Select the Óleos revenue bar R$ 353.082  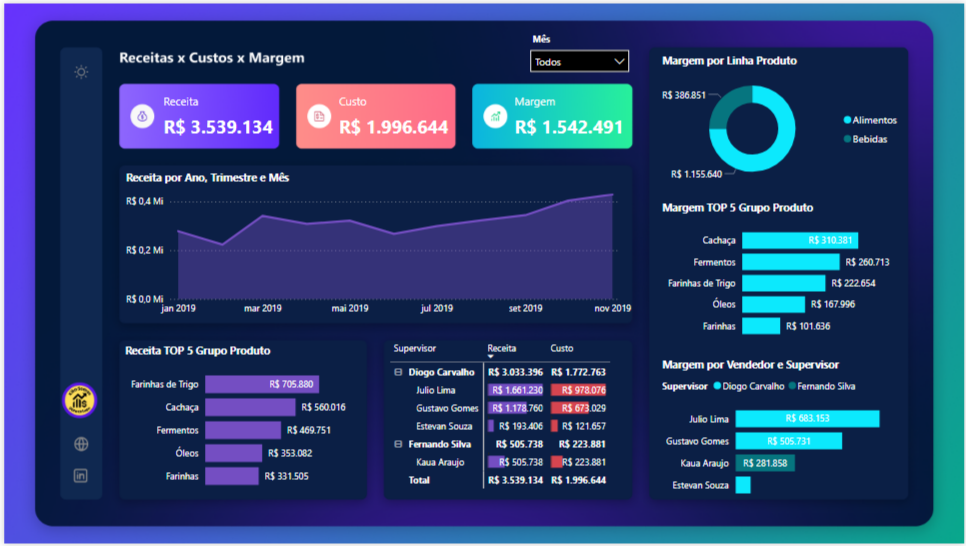233,453
